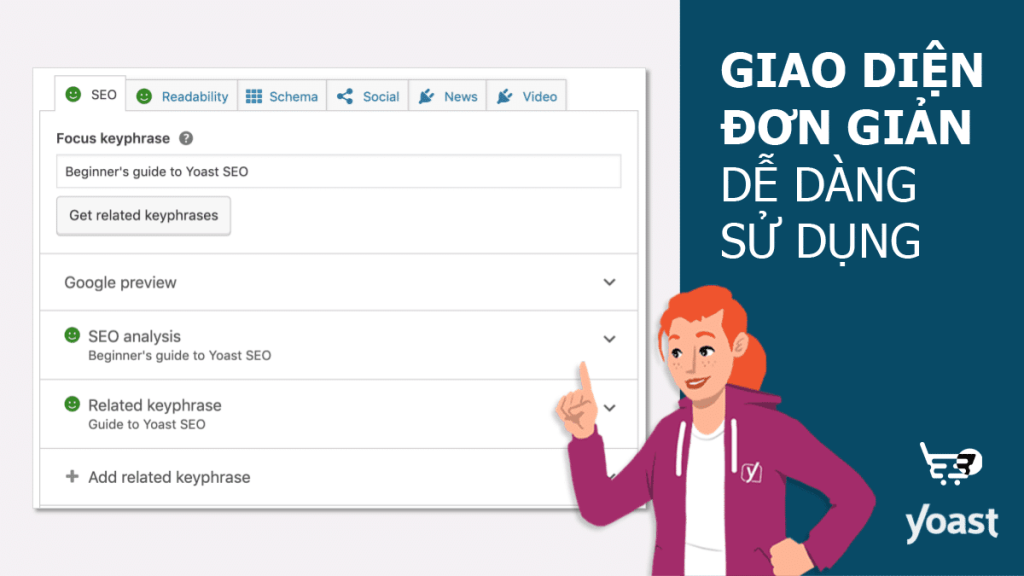The width and height of the screenshot is (1024, 576).
Task: Click Get related keyphrases button
Action: click(x=144, y=216)
